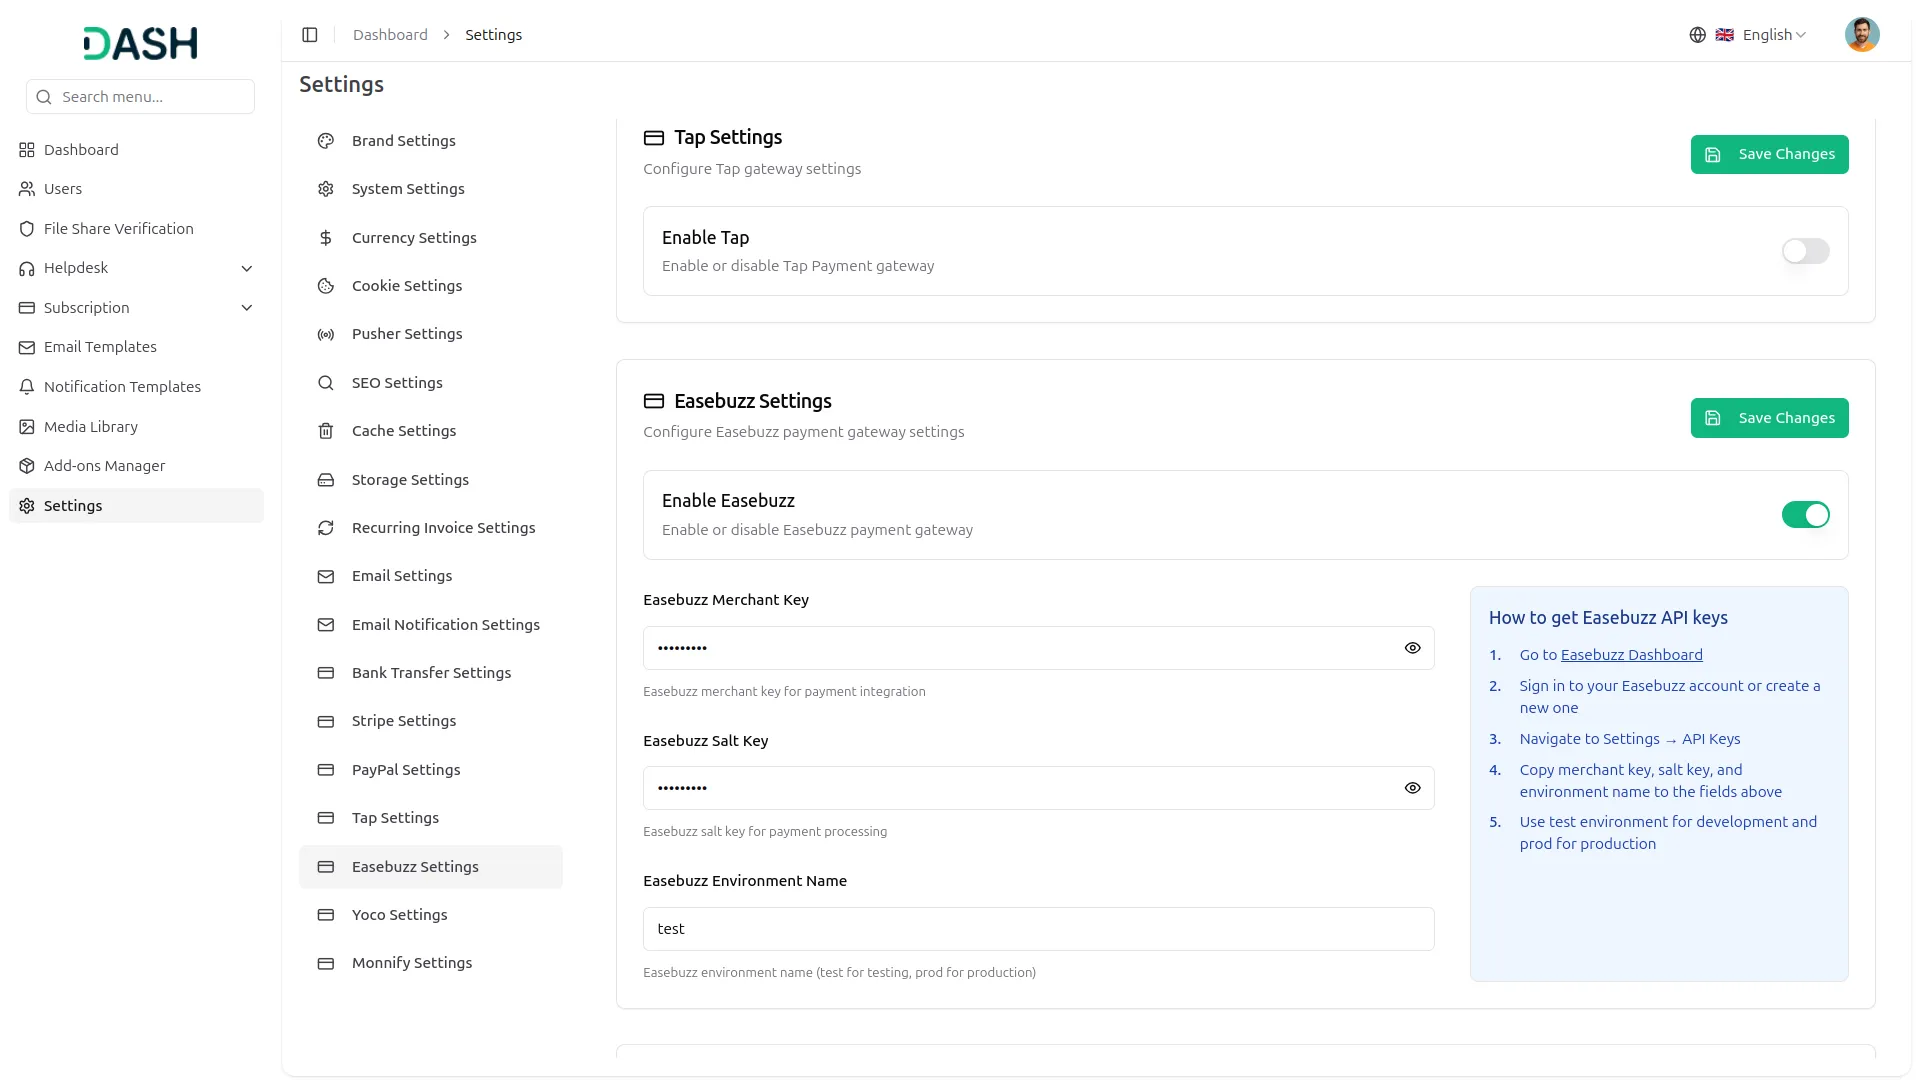The width and height of the screenshot is (1920, 1080).
Task: Click the Tap Settings header card icon
Action: [654, 138]
